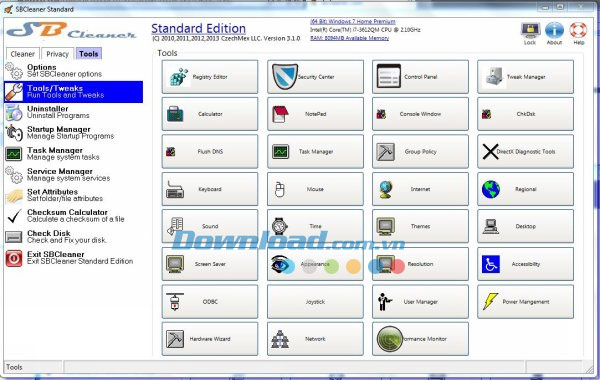Click Exit SBCleaner in sidebar
Screen dimensions: 600x380
73,258
